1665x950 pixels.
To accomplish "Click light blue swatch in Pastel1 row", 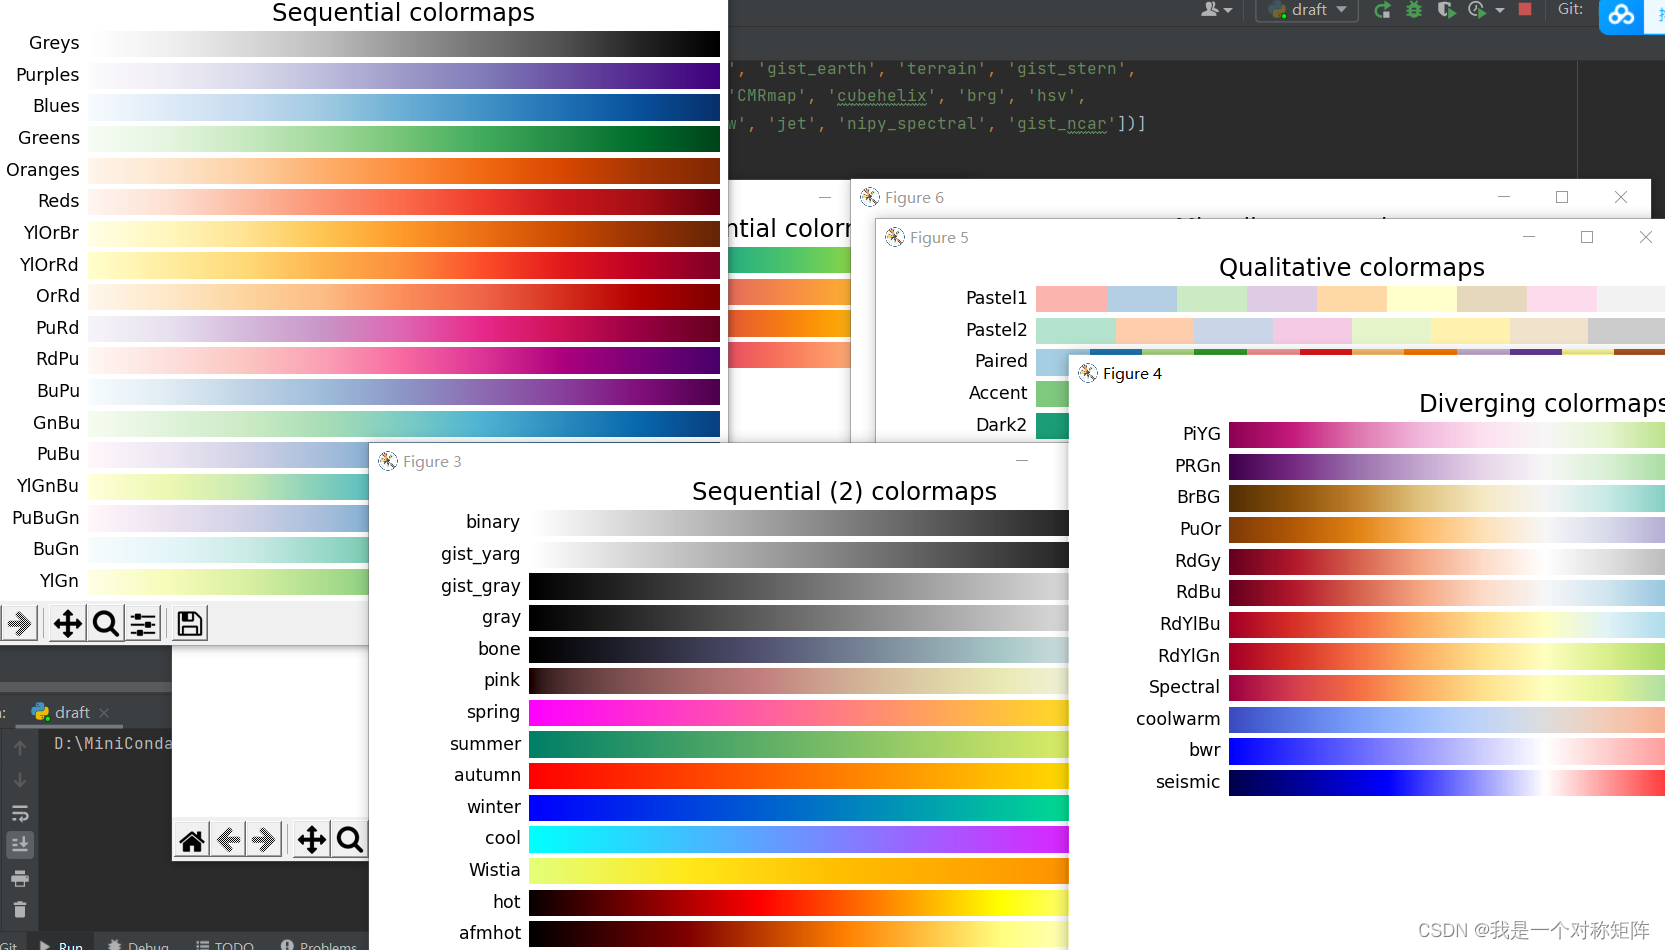I will 1142,298.
